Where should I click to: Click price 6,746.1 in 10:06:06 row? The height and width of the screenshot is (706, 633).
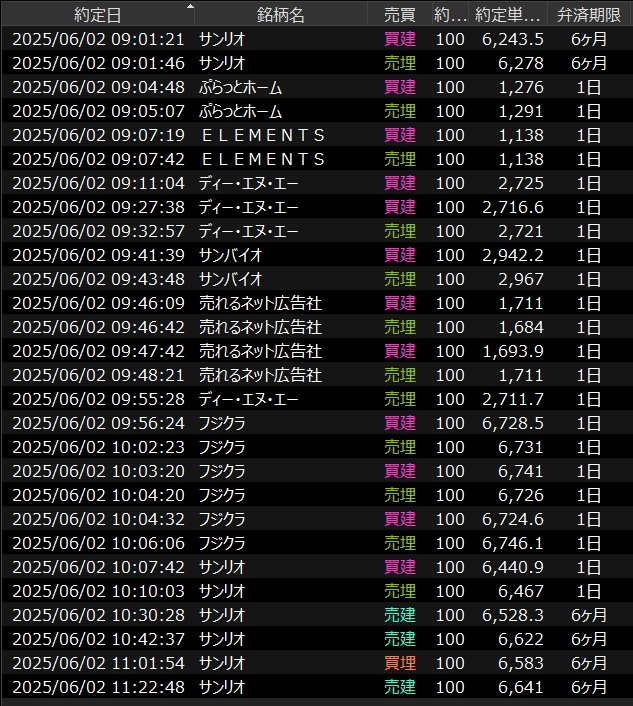point(513,543)
